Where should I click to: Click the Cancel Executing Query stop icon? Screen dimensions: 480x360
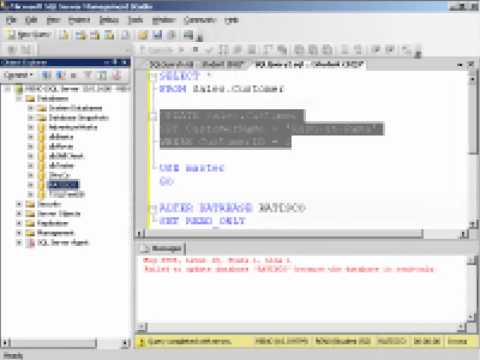click(196, 50)
